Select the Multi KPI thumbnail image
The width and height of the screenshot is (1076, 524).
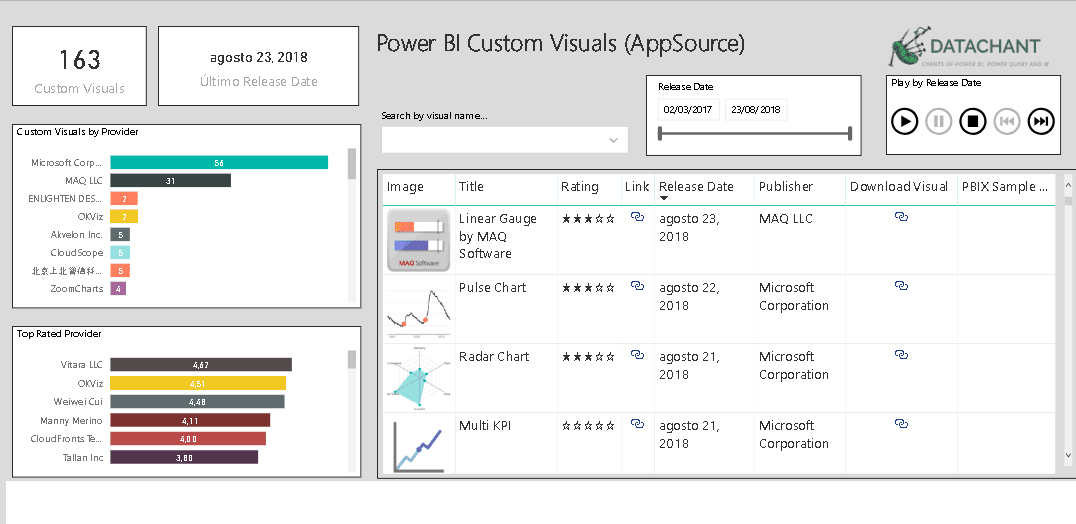[x=419, y=446]
